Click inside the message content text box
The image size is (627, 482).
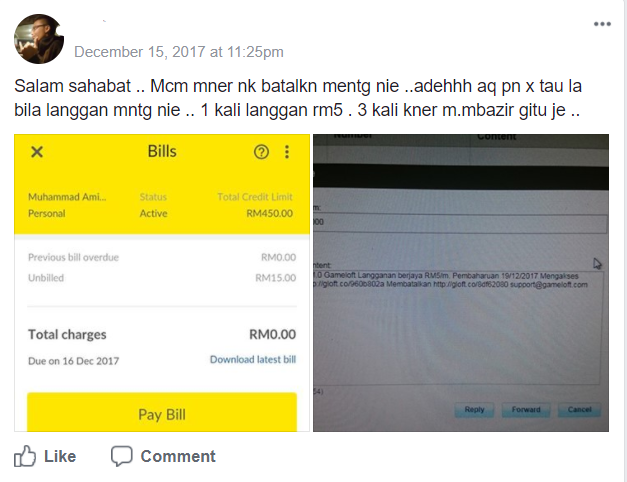tap(458, 328)
